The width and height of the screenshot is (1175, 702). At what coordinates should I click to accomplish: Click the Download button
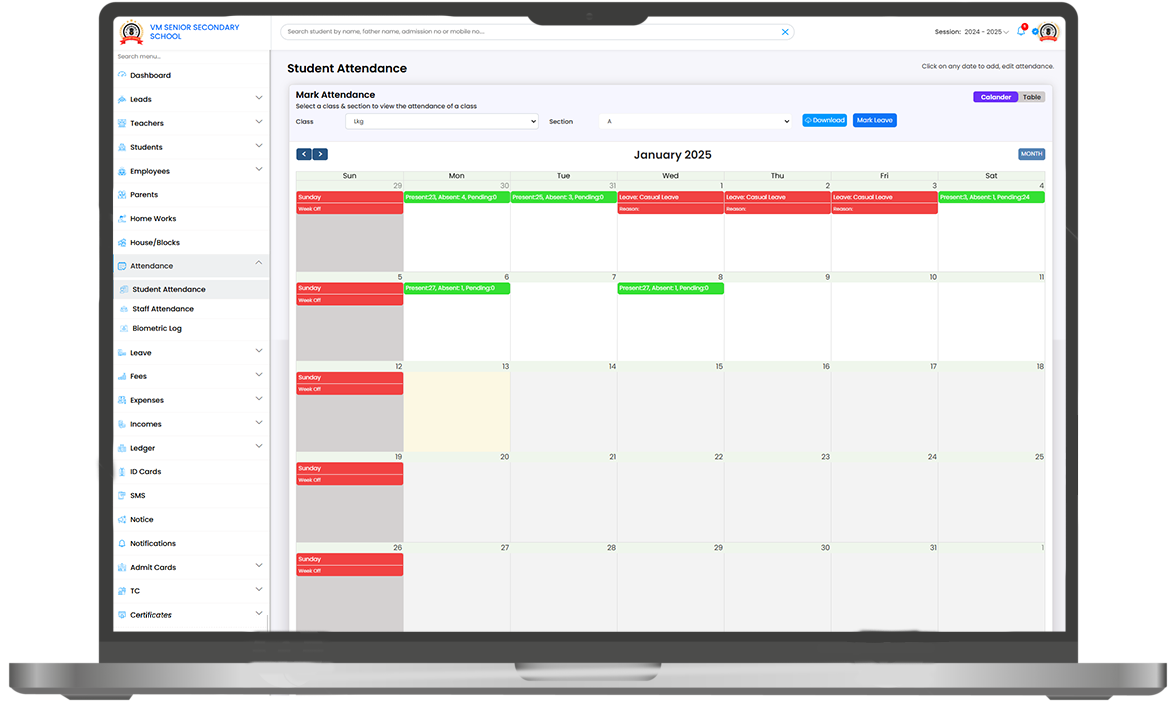click(824, 119)
